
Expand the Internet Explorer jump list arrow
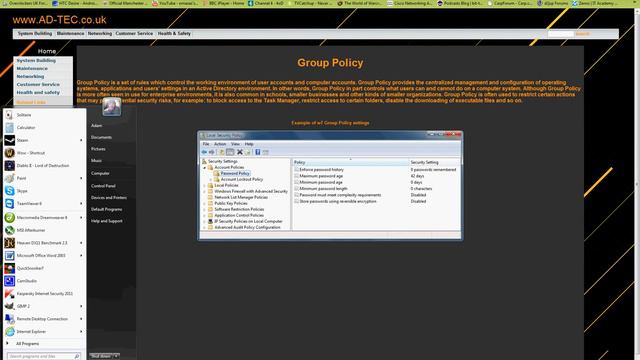81,331
